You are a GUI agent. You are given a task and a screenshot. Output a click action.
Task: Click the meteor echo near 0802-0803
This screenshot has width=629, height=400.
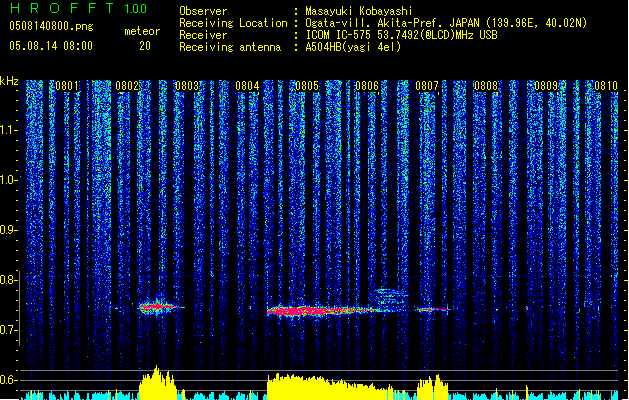coord(158,307)
